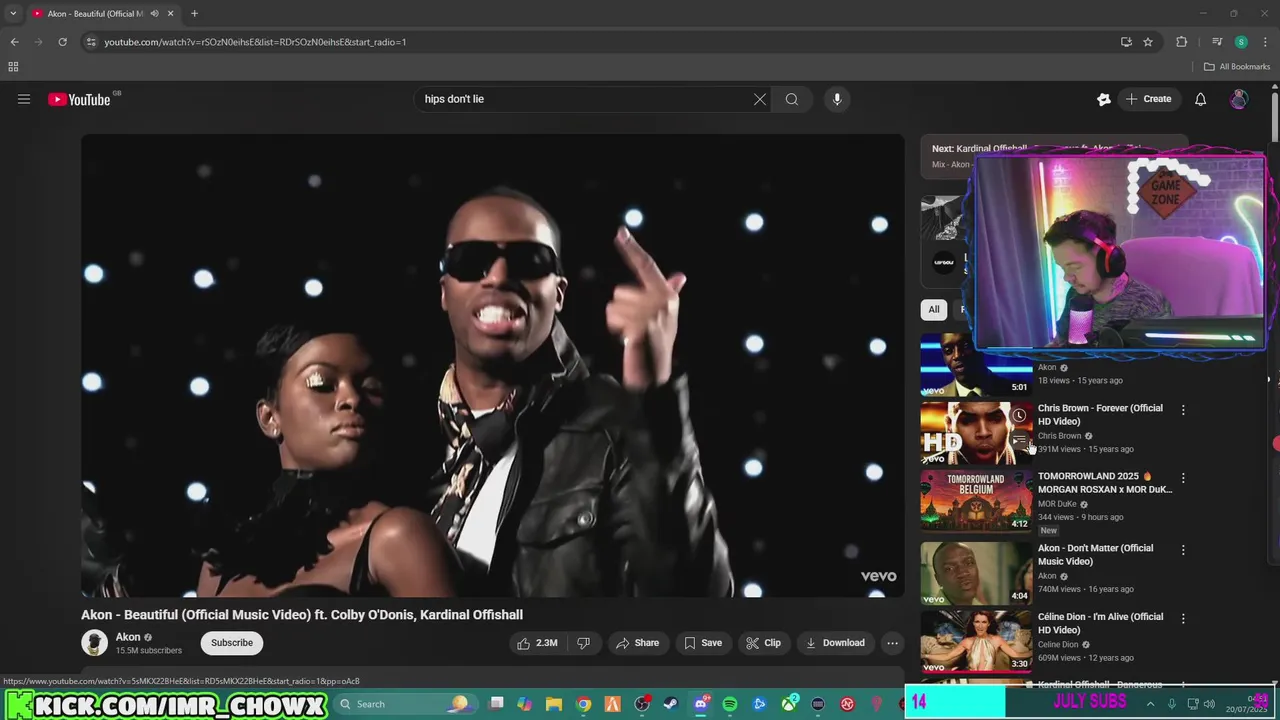
Task: Subscribe to Akon channel
Action: pyautogui.click(x=232, y=643)
